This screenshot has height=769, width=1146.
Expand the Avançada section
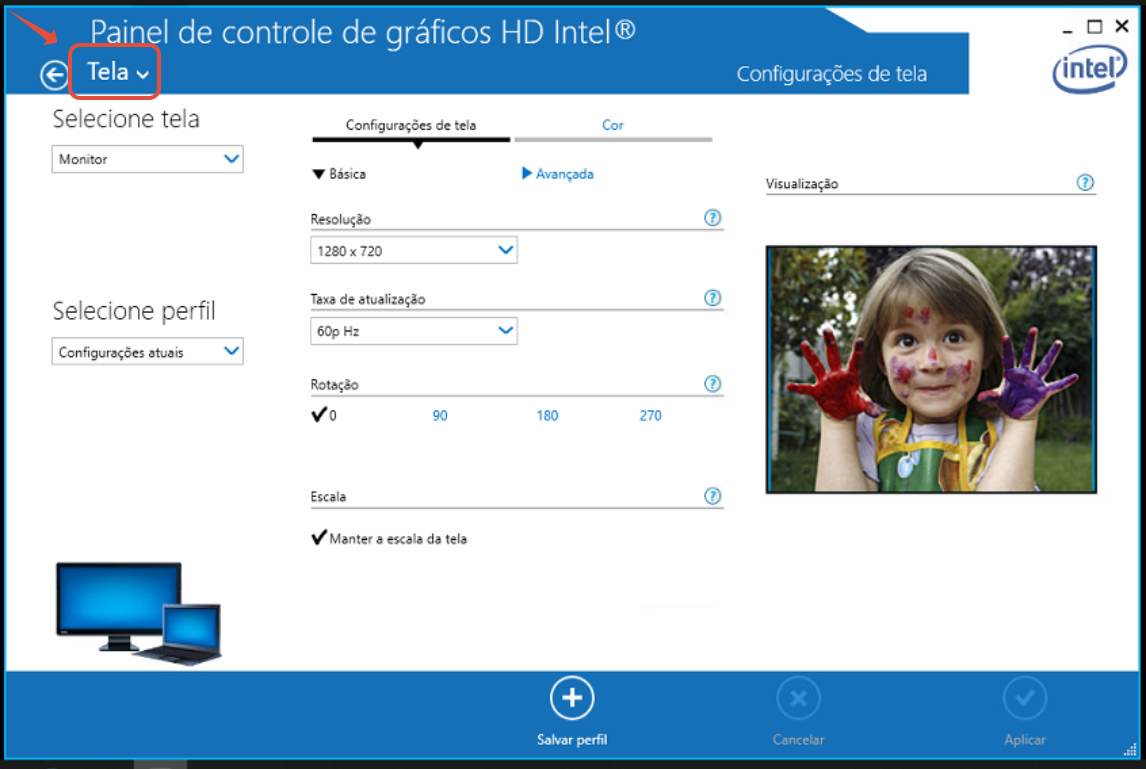click(558, 174)
